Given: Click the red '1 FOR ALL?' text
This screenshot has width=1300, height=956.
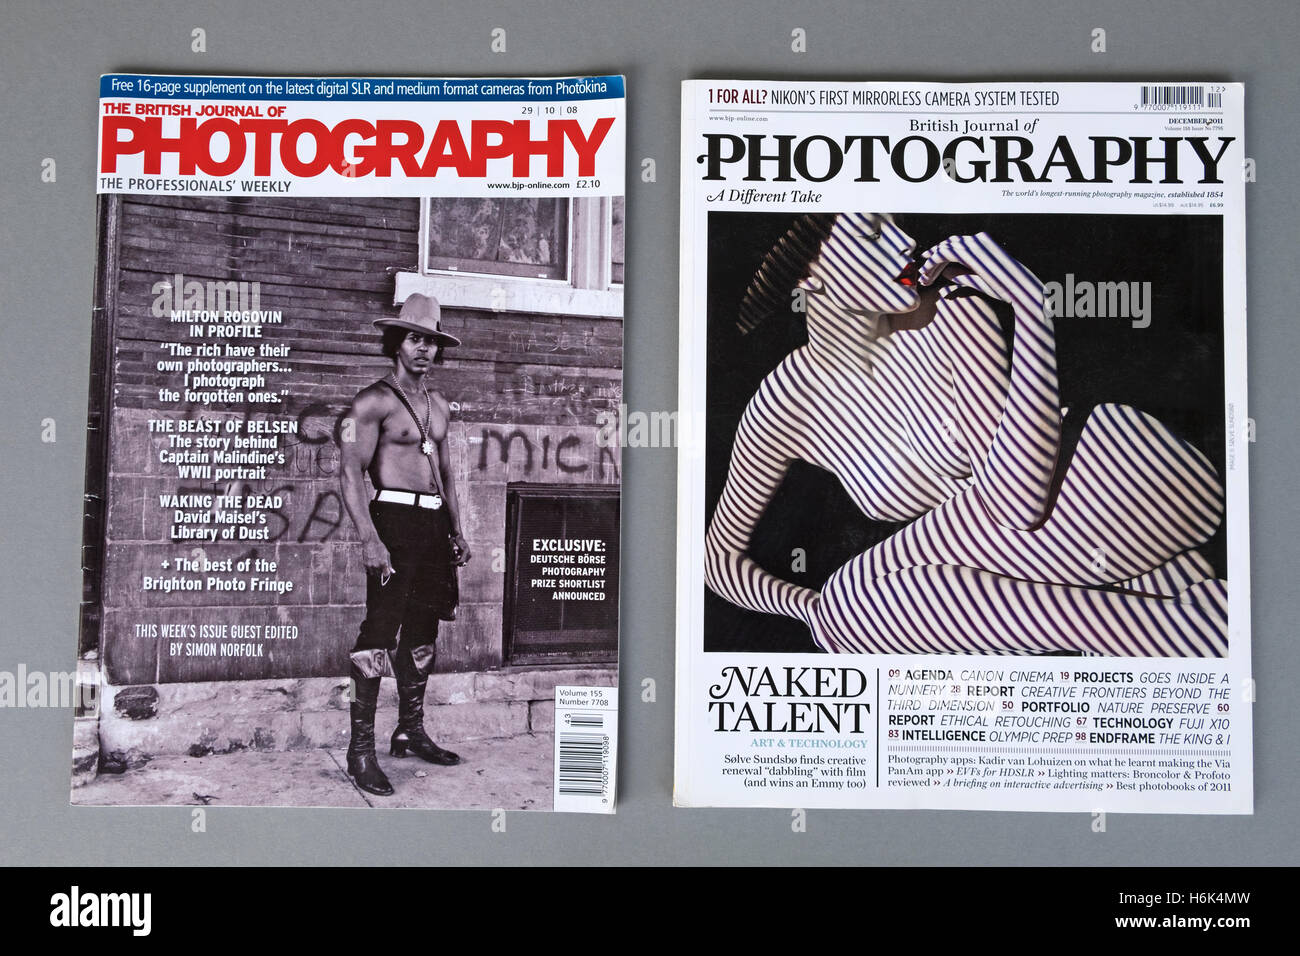Looking at the screenshot, I should [737, 97].
